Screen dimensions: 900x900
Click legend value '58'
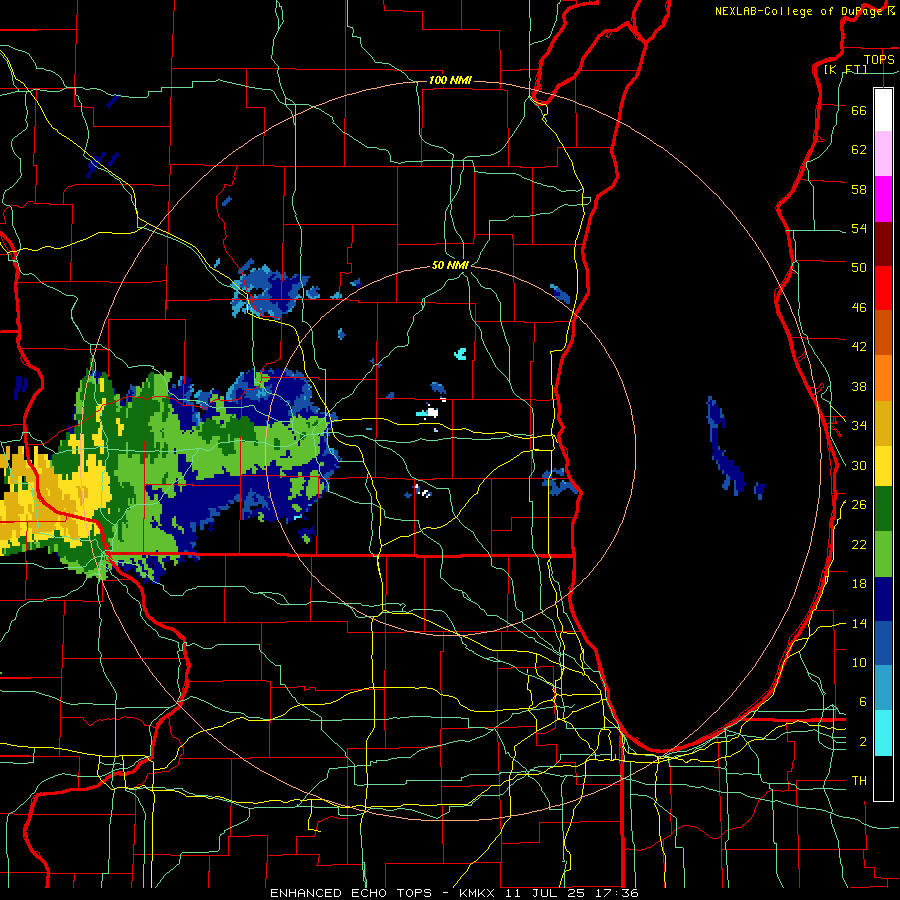coord(859,189)
